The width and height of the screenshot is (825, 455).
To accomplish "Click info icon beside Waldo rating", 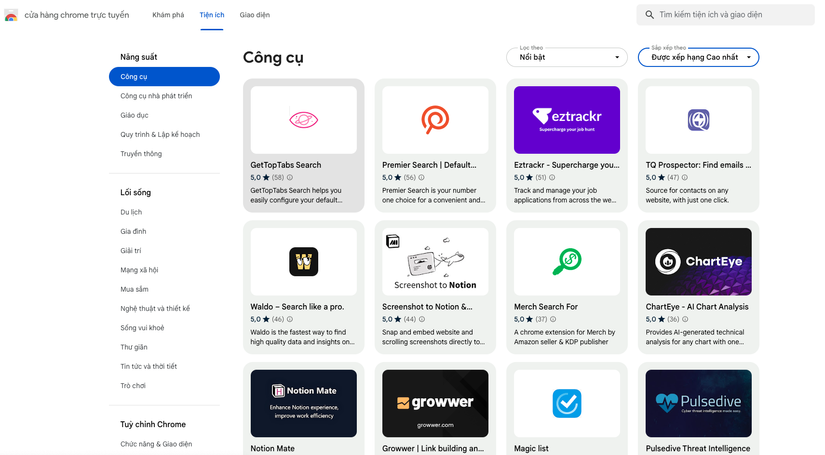I will [x=290, y=319].
